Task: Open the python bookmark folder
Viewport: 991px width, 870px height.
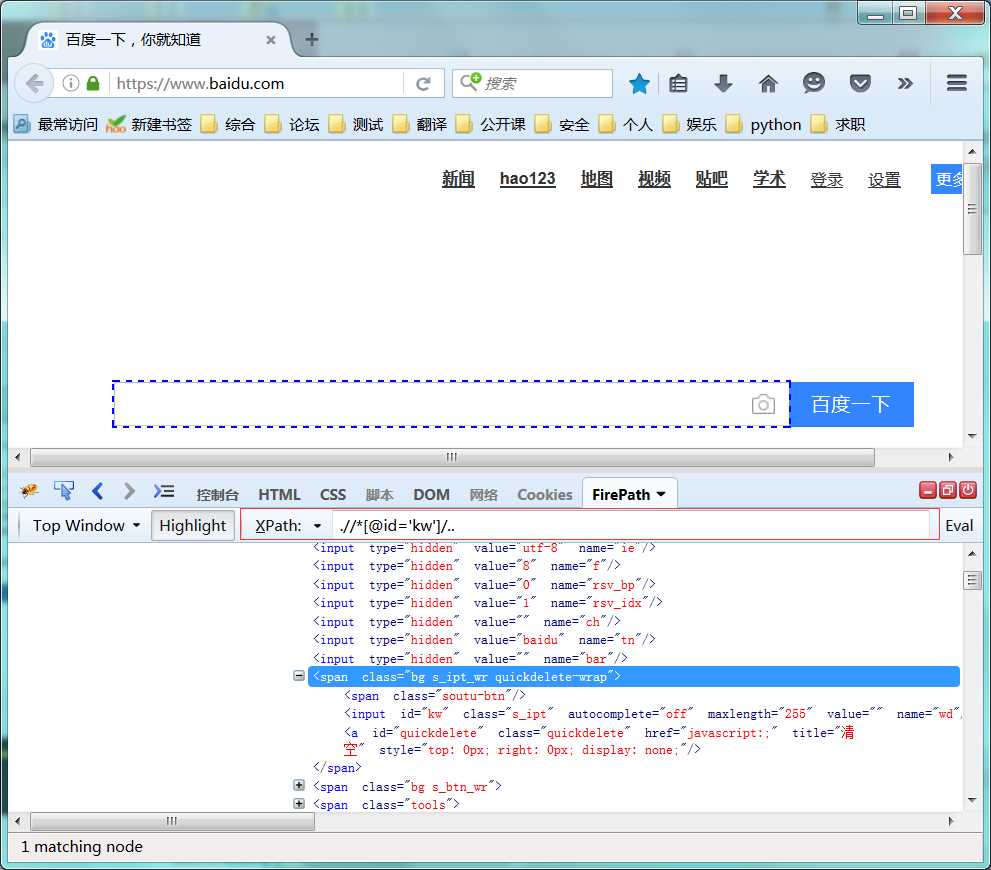Action: coord(763,124)
